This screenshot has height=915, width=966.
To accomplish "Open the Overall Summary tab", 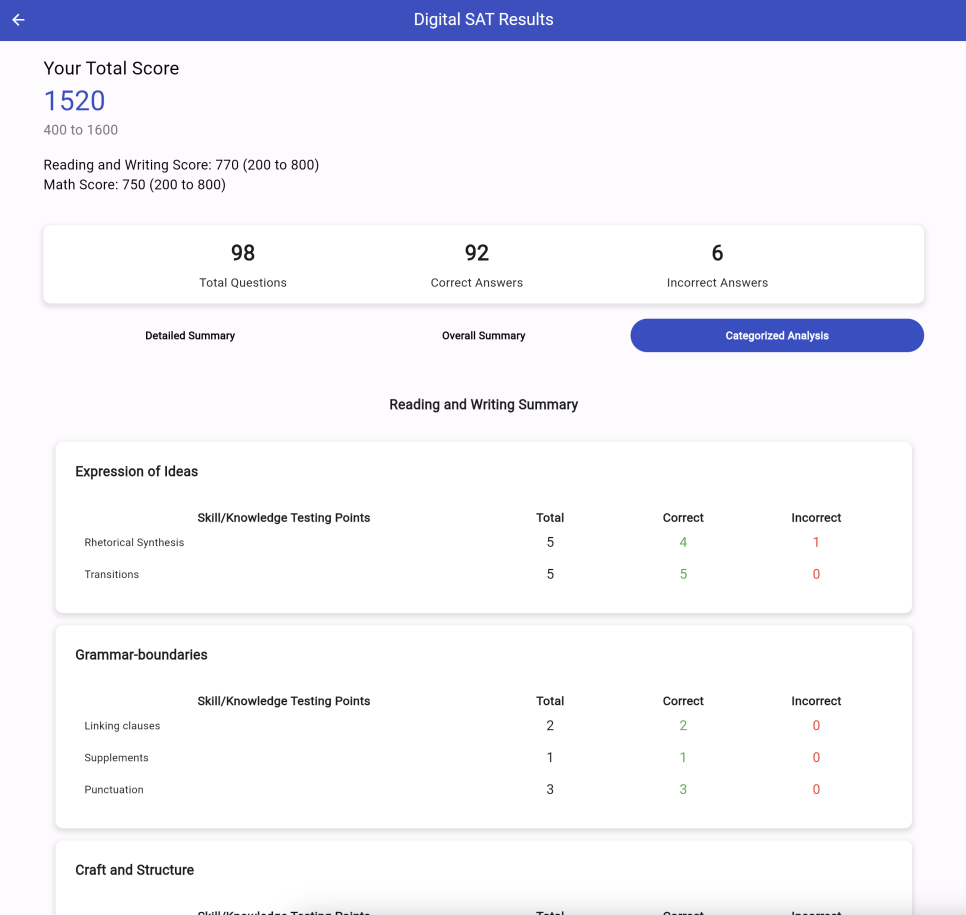I will [x=483, y=336].
